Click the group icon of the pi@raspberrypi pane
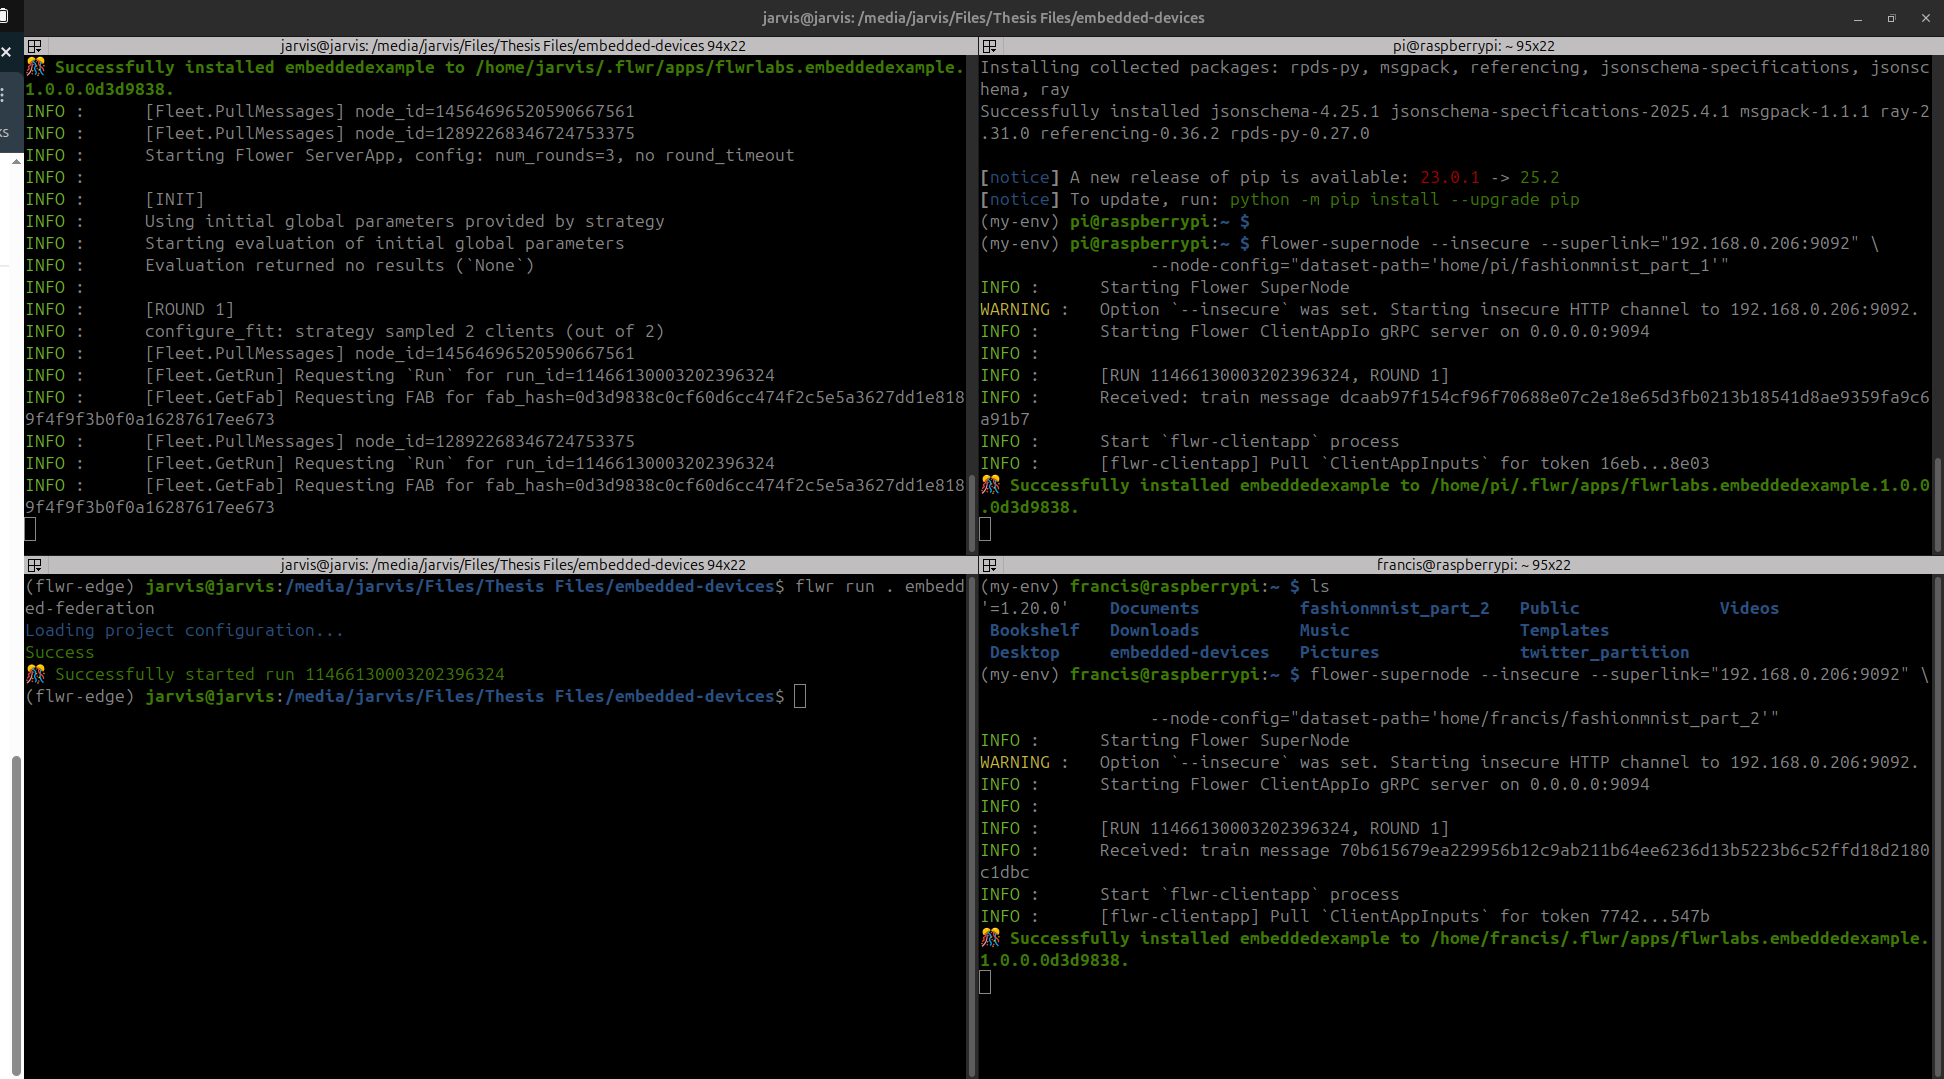The width and height of the screenshot is (1944, 1079). [x=989, y=46]
